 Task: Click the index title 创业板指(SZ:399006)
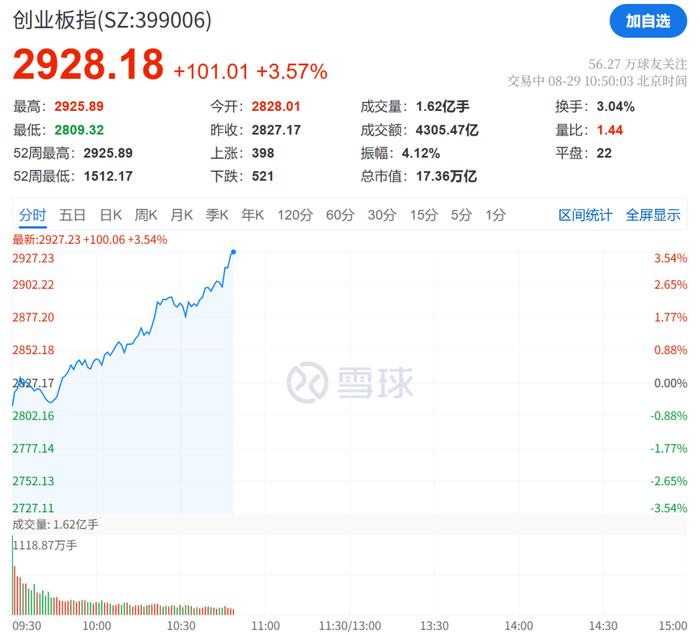point(112,21)
